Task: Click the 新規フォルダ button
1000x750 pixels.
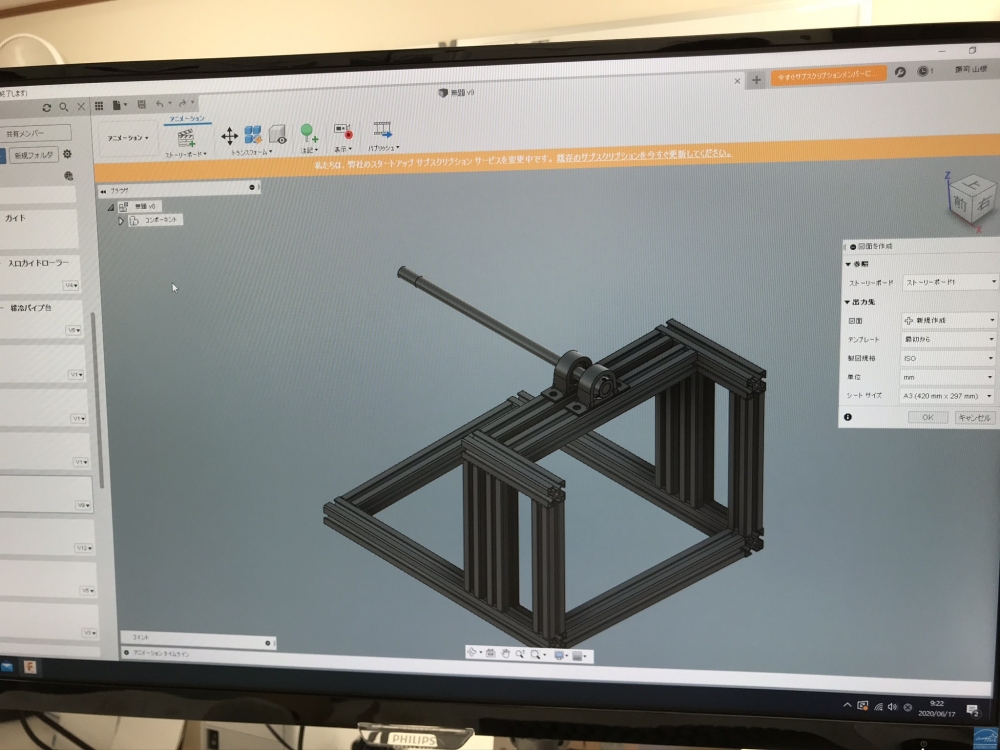Action: pyautogui.click(x=34, y=155)
